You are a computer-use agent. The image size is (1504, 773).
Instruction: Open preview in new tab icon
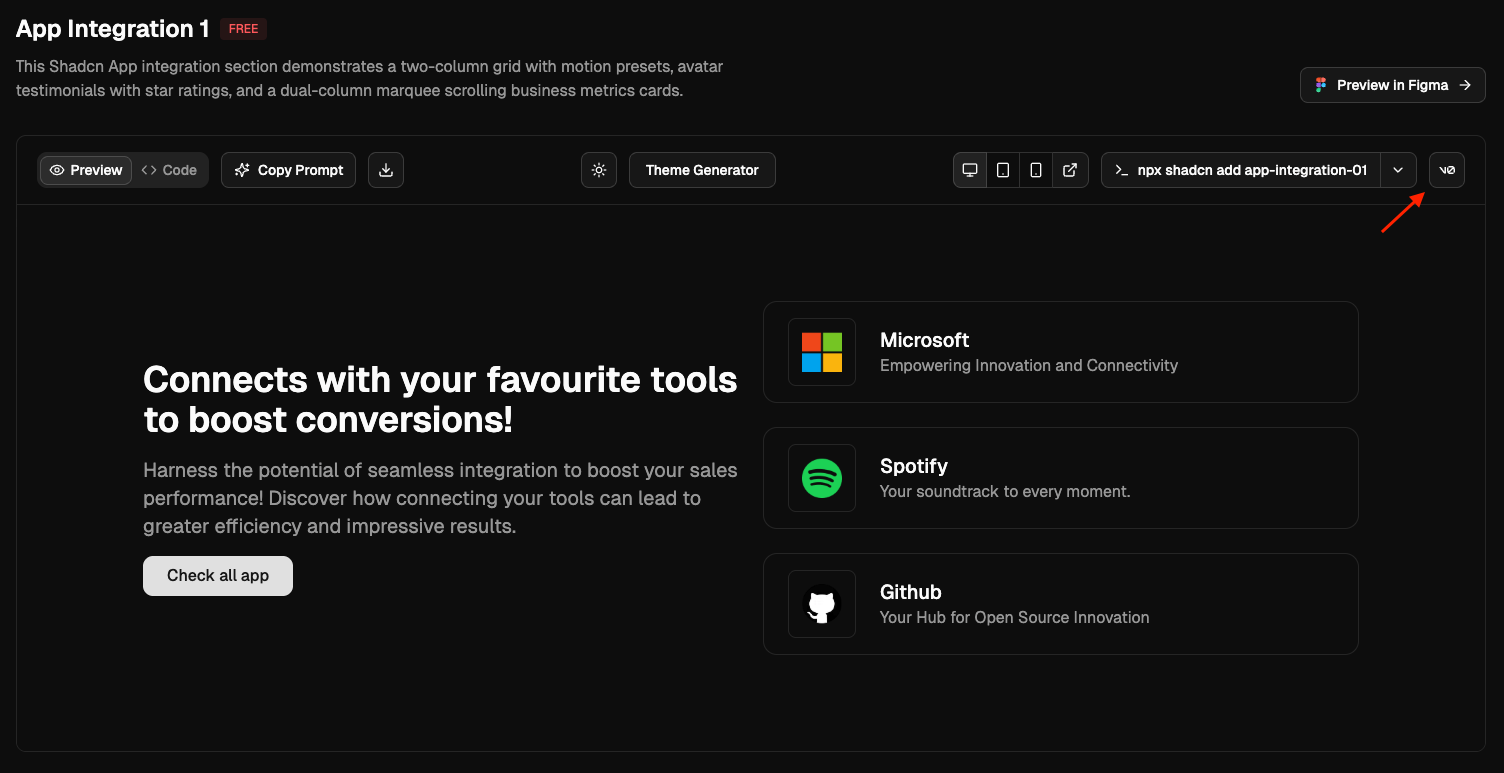[x=1070, y=170]
